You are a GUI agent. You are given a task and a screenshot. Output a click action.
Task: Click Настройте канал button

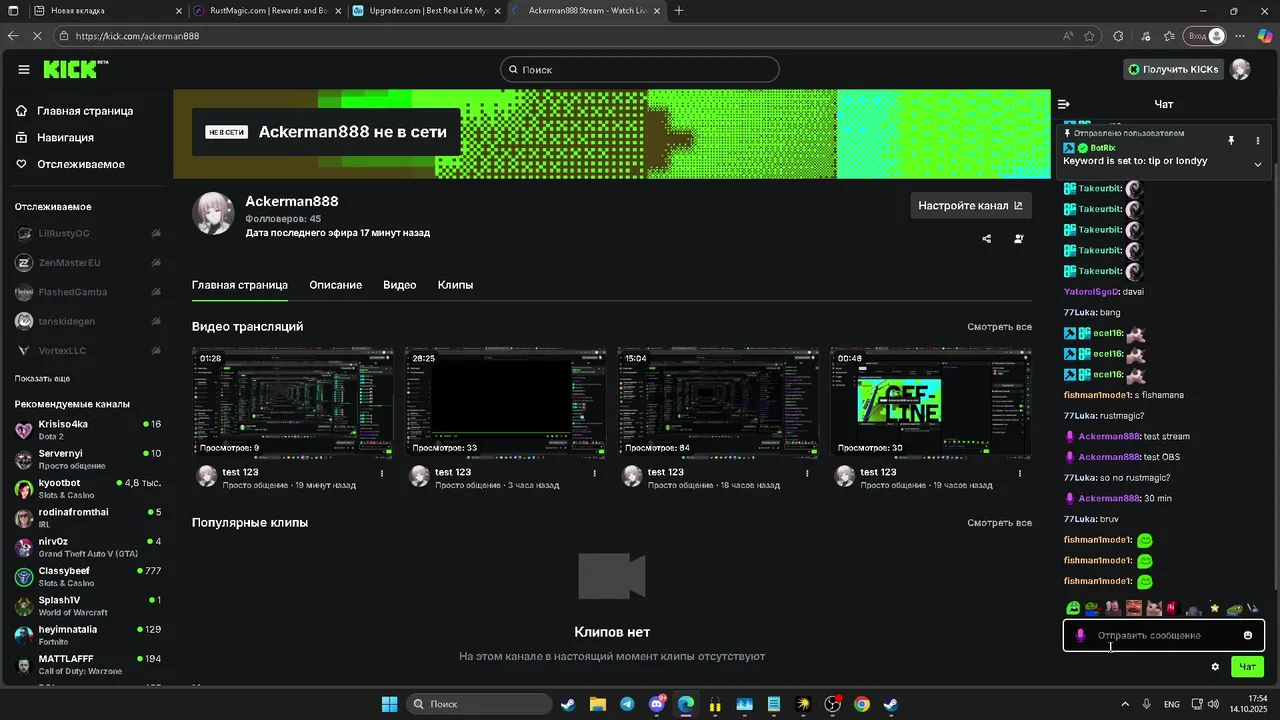click(971, 206)
